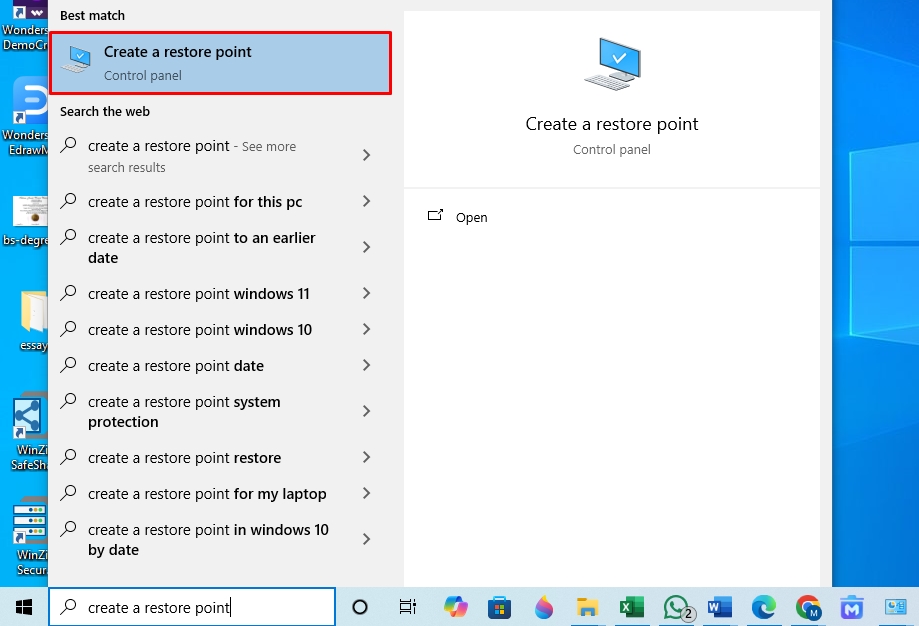
Task: Expand chevron next to 'windows 11' suggestion
Action: click(366, 293)
